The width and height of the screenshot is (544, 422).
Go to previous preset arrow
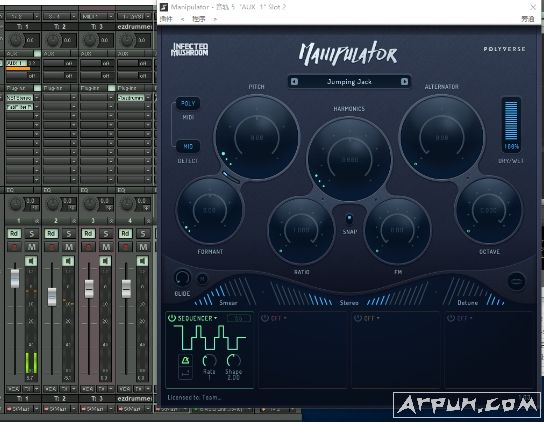click(x=294, y=82)
